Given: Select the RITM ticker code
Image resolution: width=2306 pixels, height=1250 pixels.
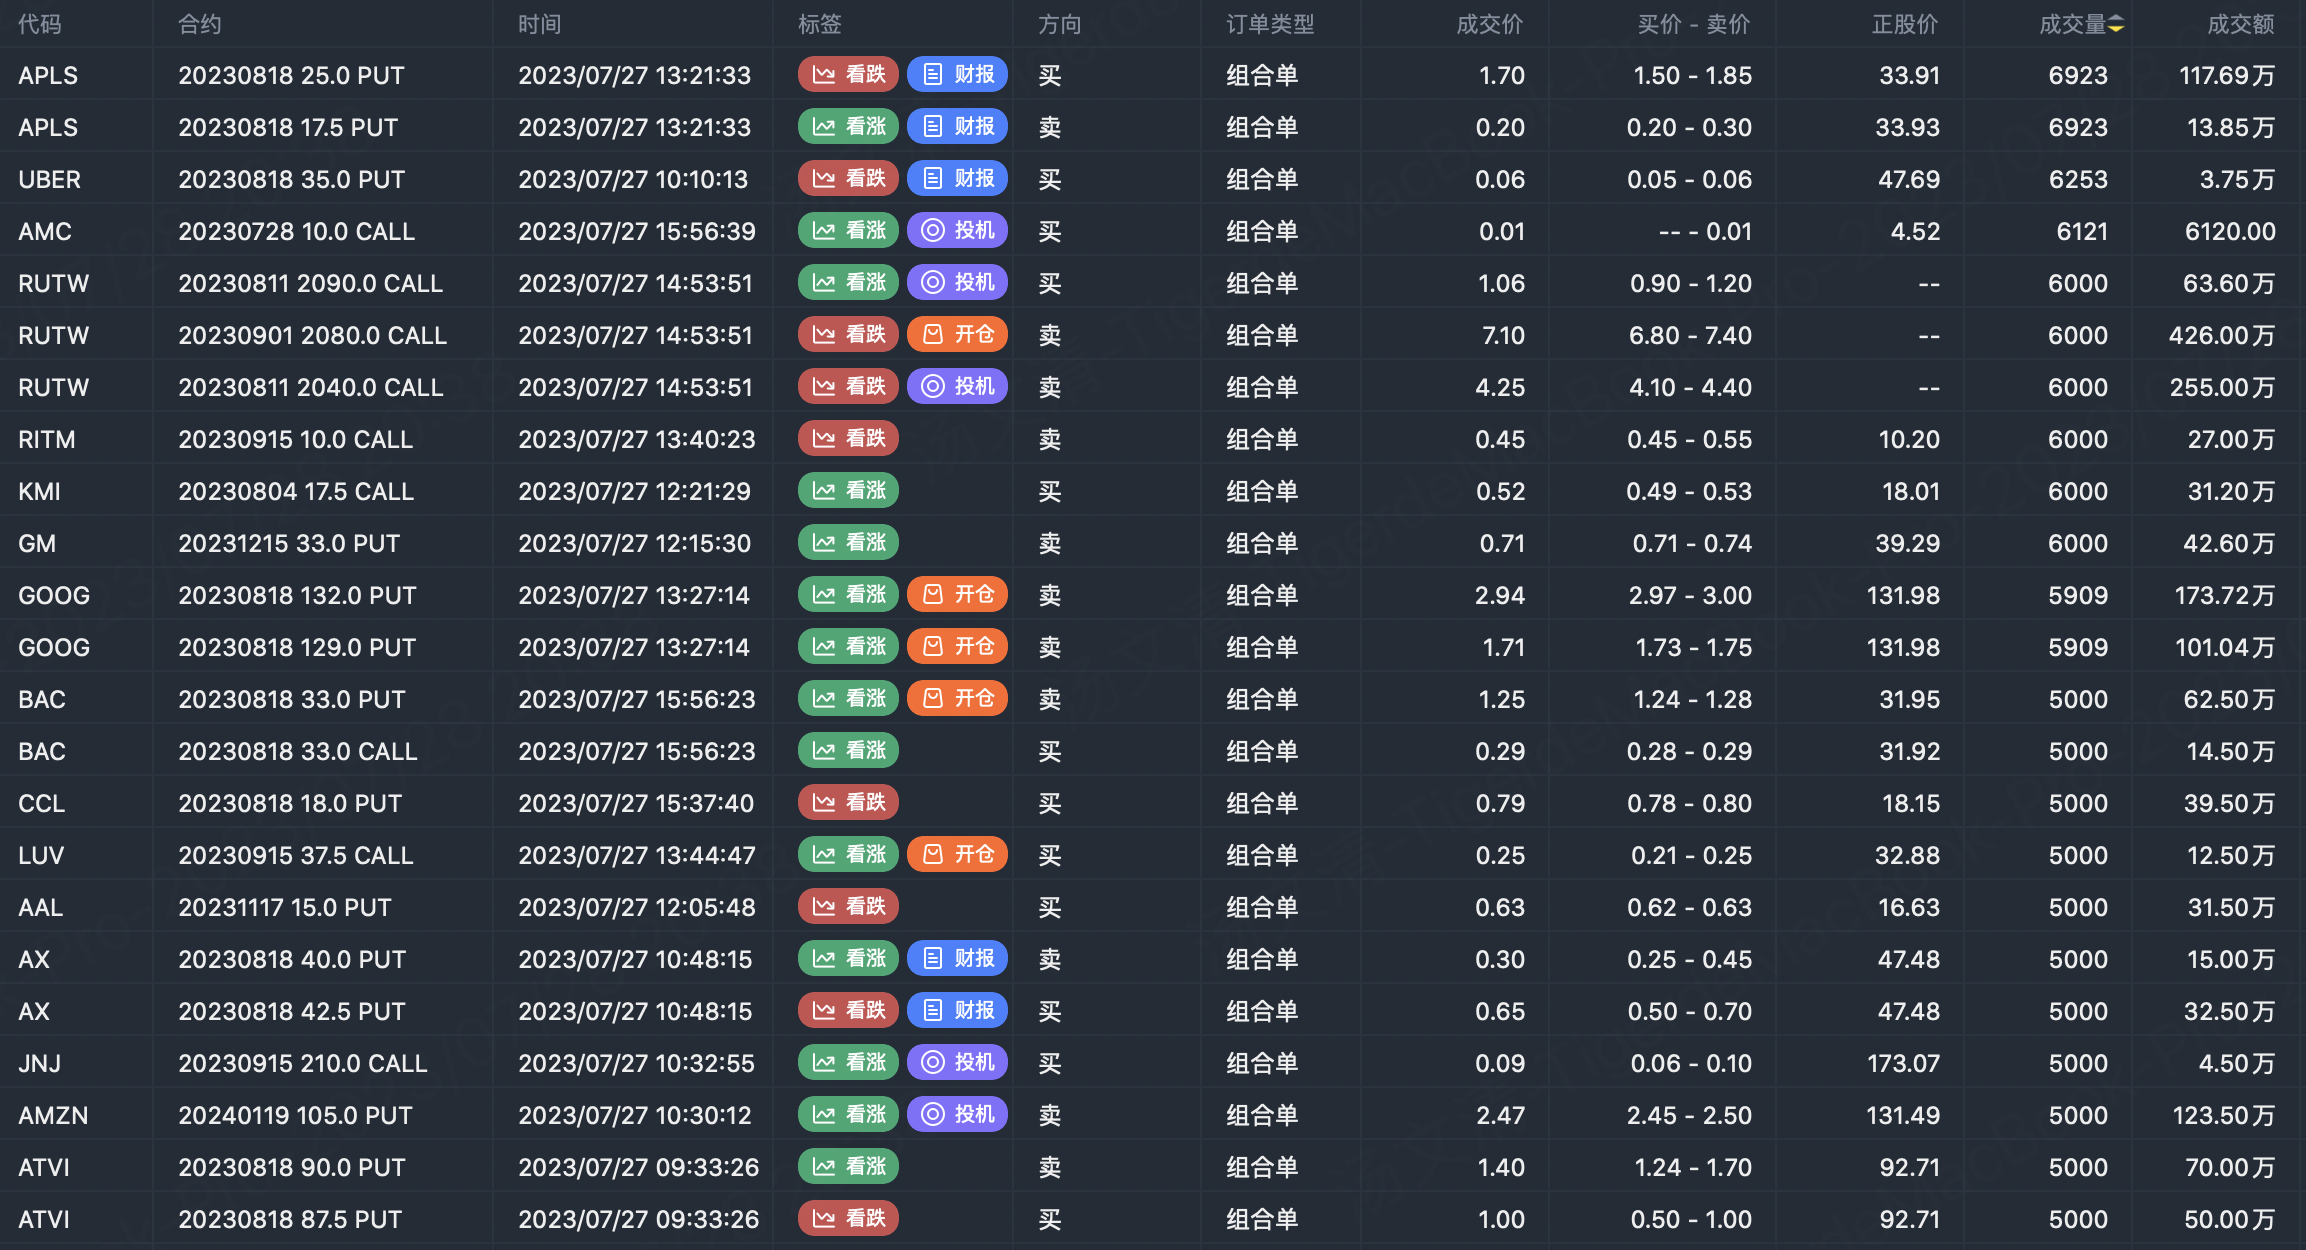Looking at the screenshot, I should point(47,440).
